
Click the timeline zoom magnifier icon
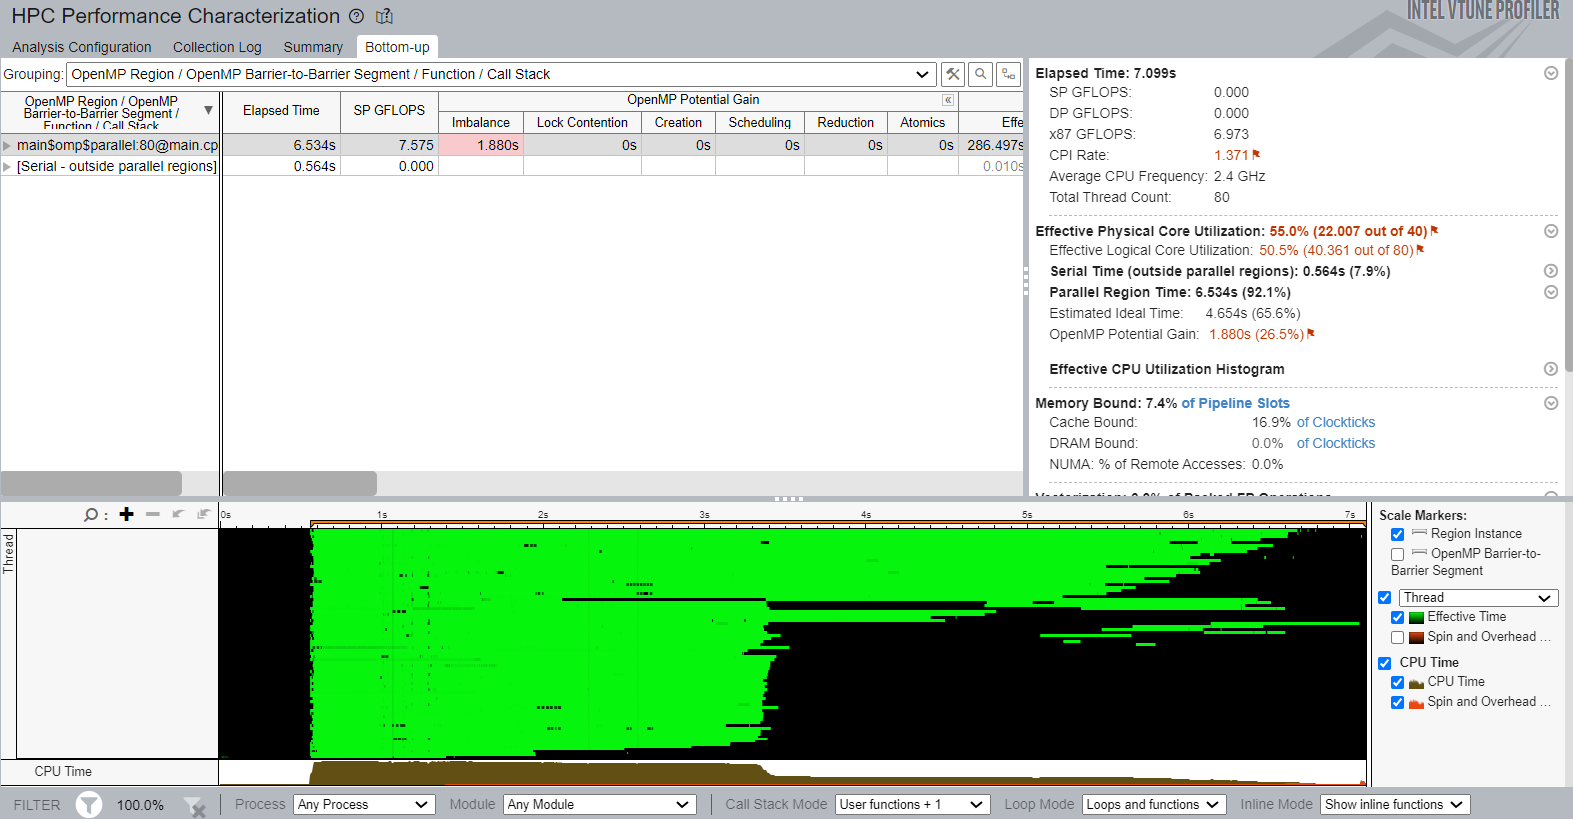click(91, 514)
